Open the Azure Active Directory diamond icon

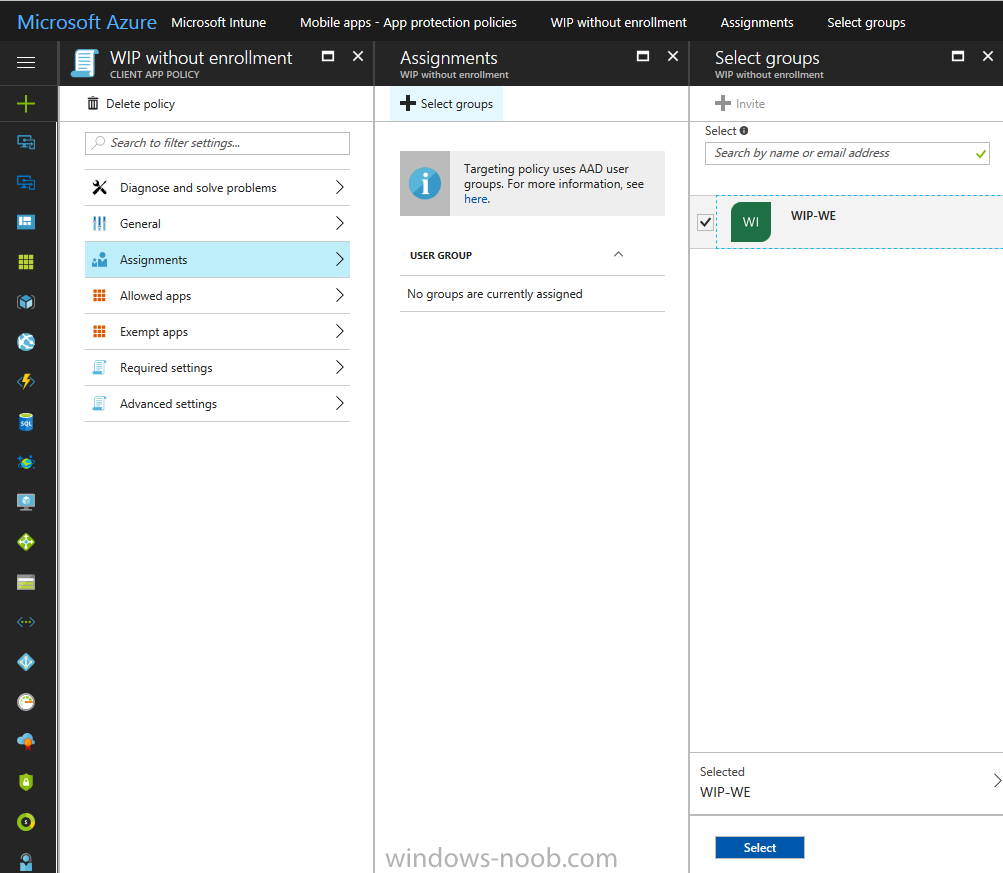pos(26,662)
